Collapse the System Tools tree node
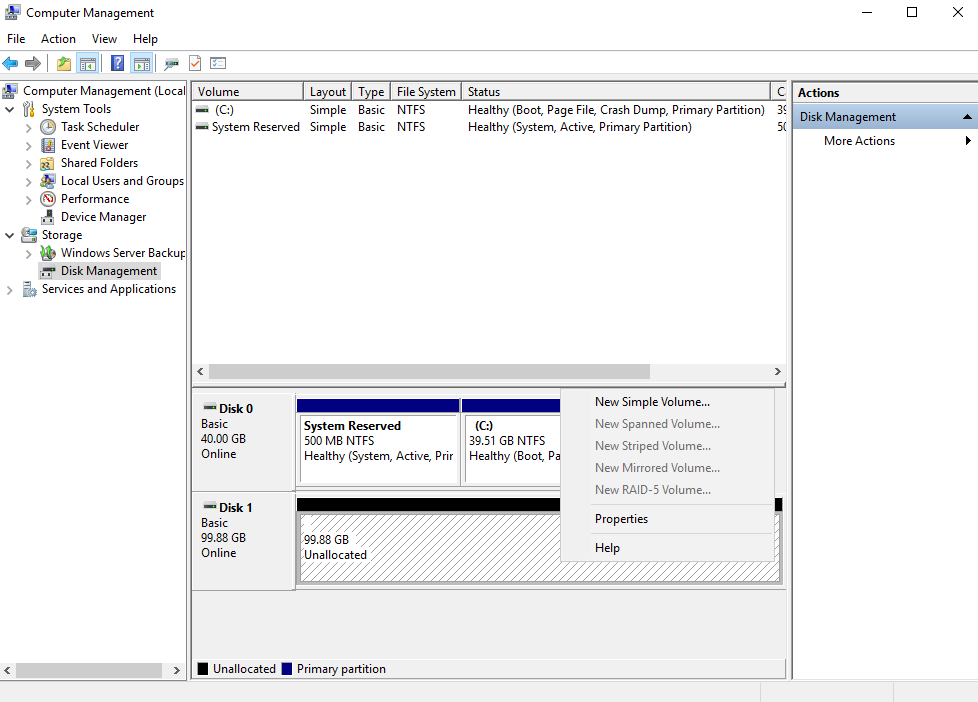 pos(9,109)
